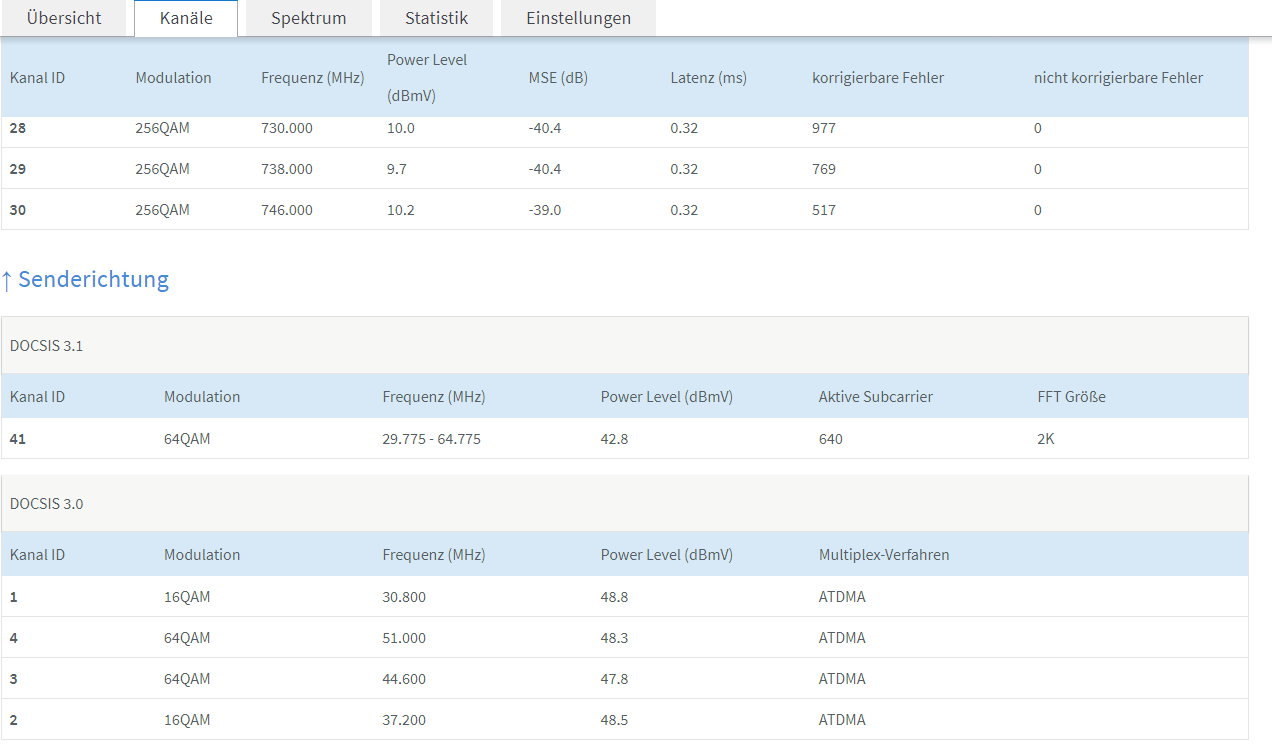Click frequency value 37.200
Image resolution: width=1272 pixels, height=745 pixels.
coord(404,720)
